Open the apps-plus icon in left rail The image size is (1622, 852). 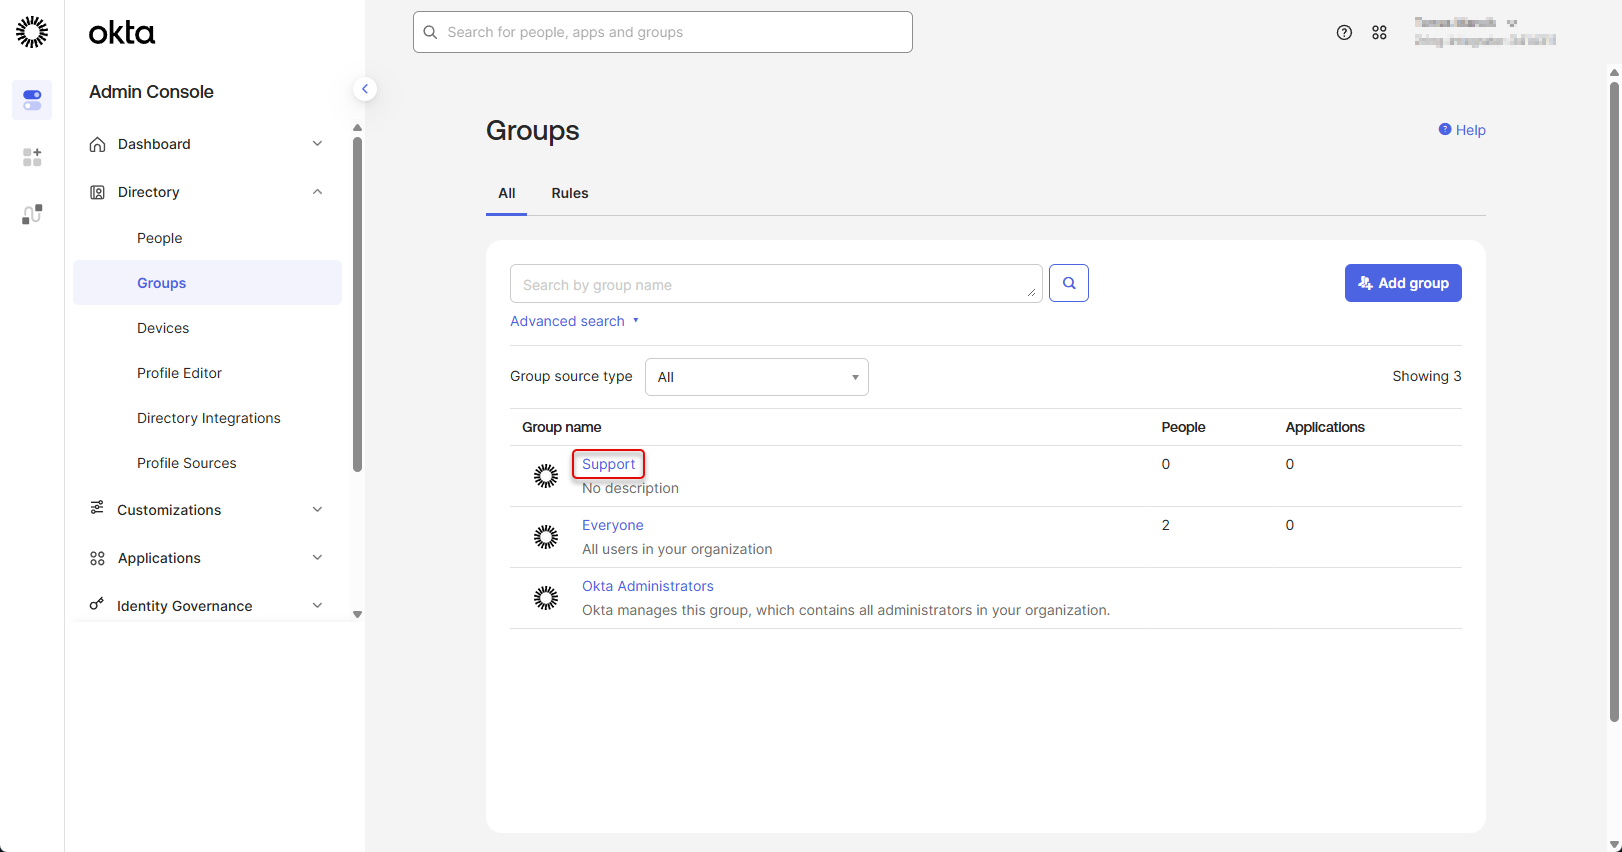pos(32,157)
